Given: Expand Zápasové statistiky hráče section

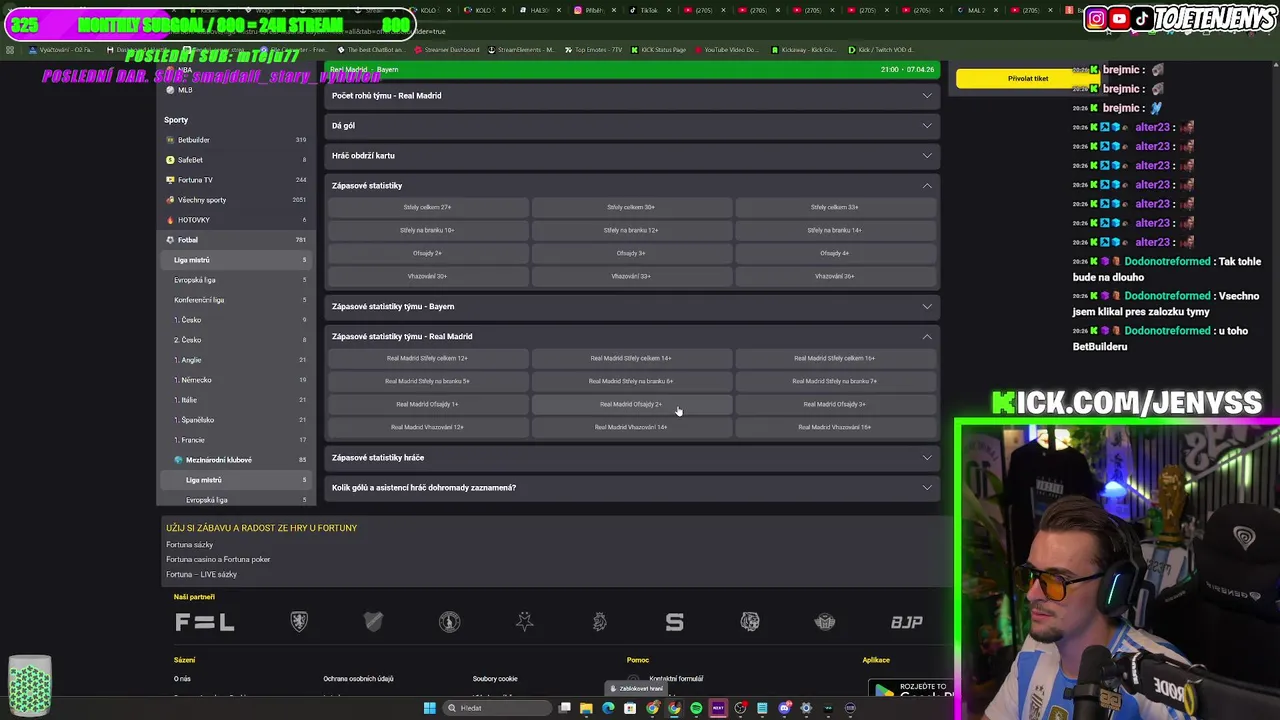Looking at the screenshot, I should (x=632, y=458).
